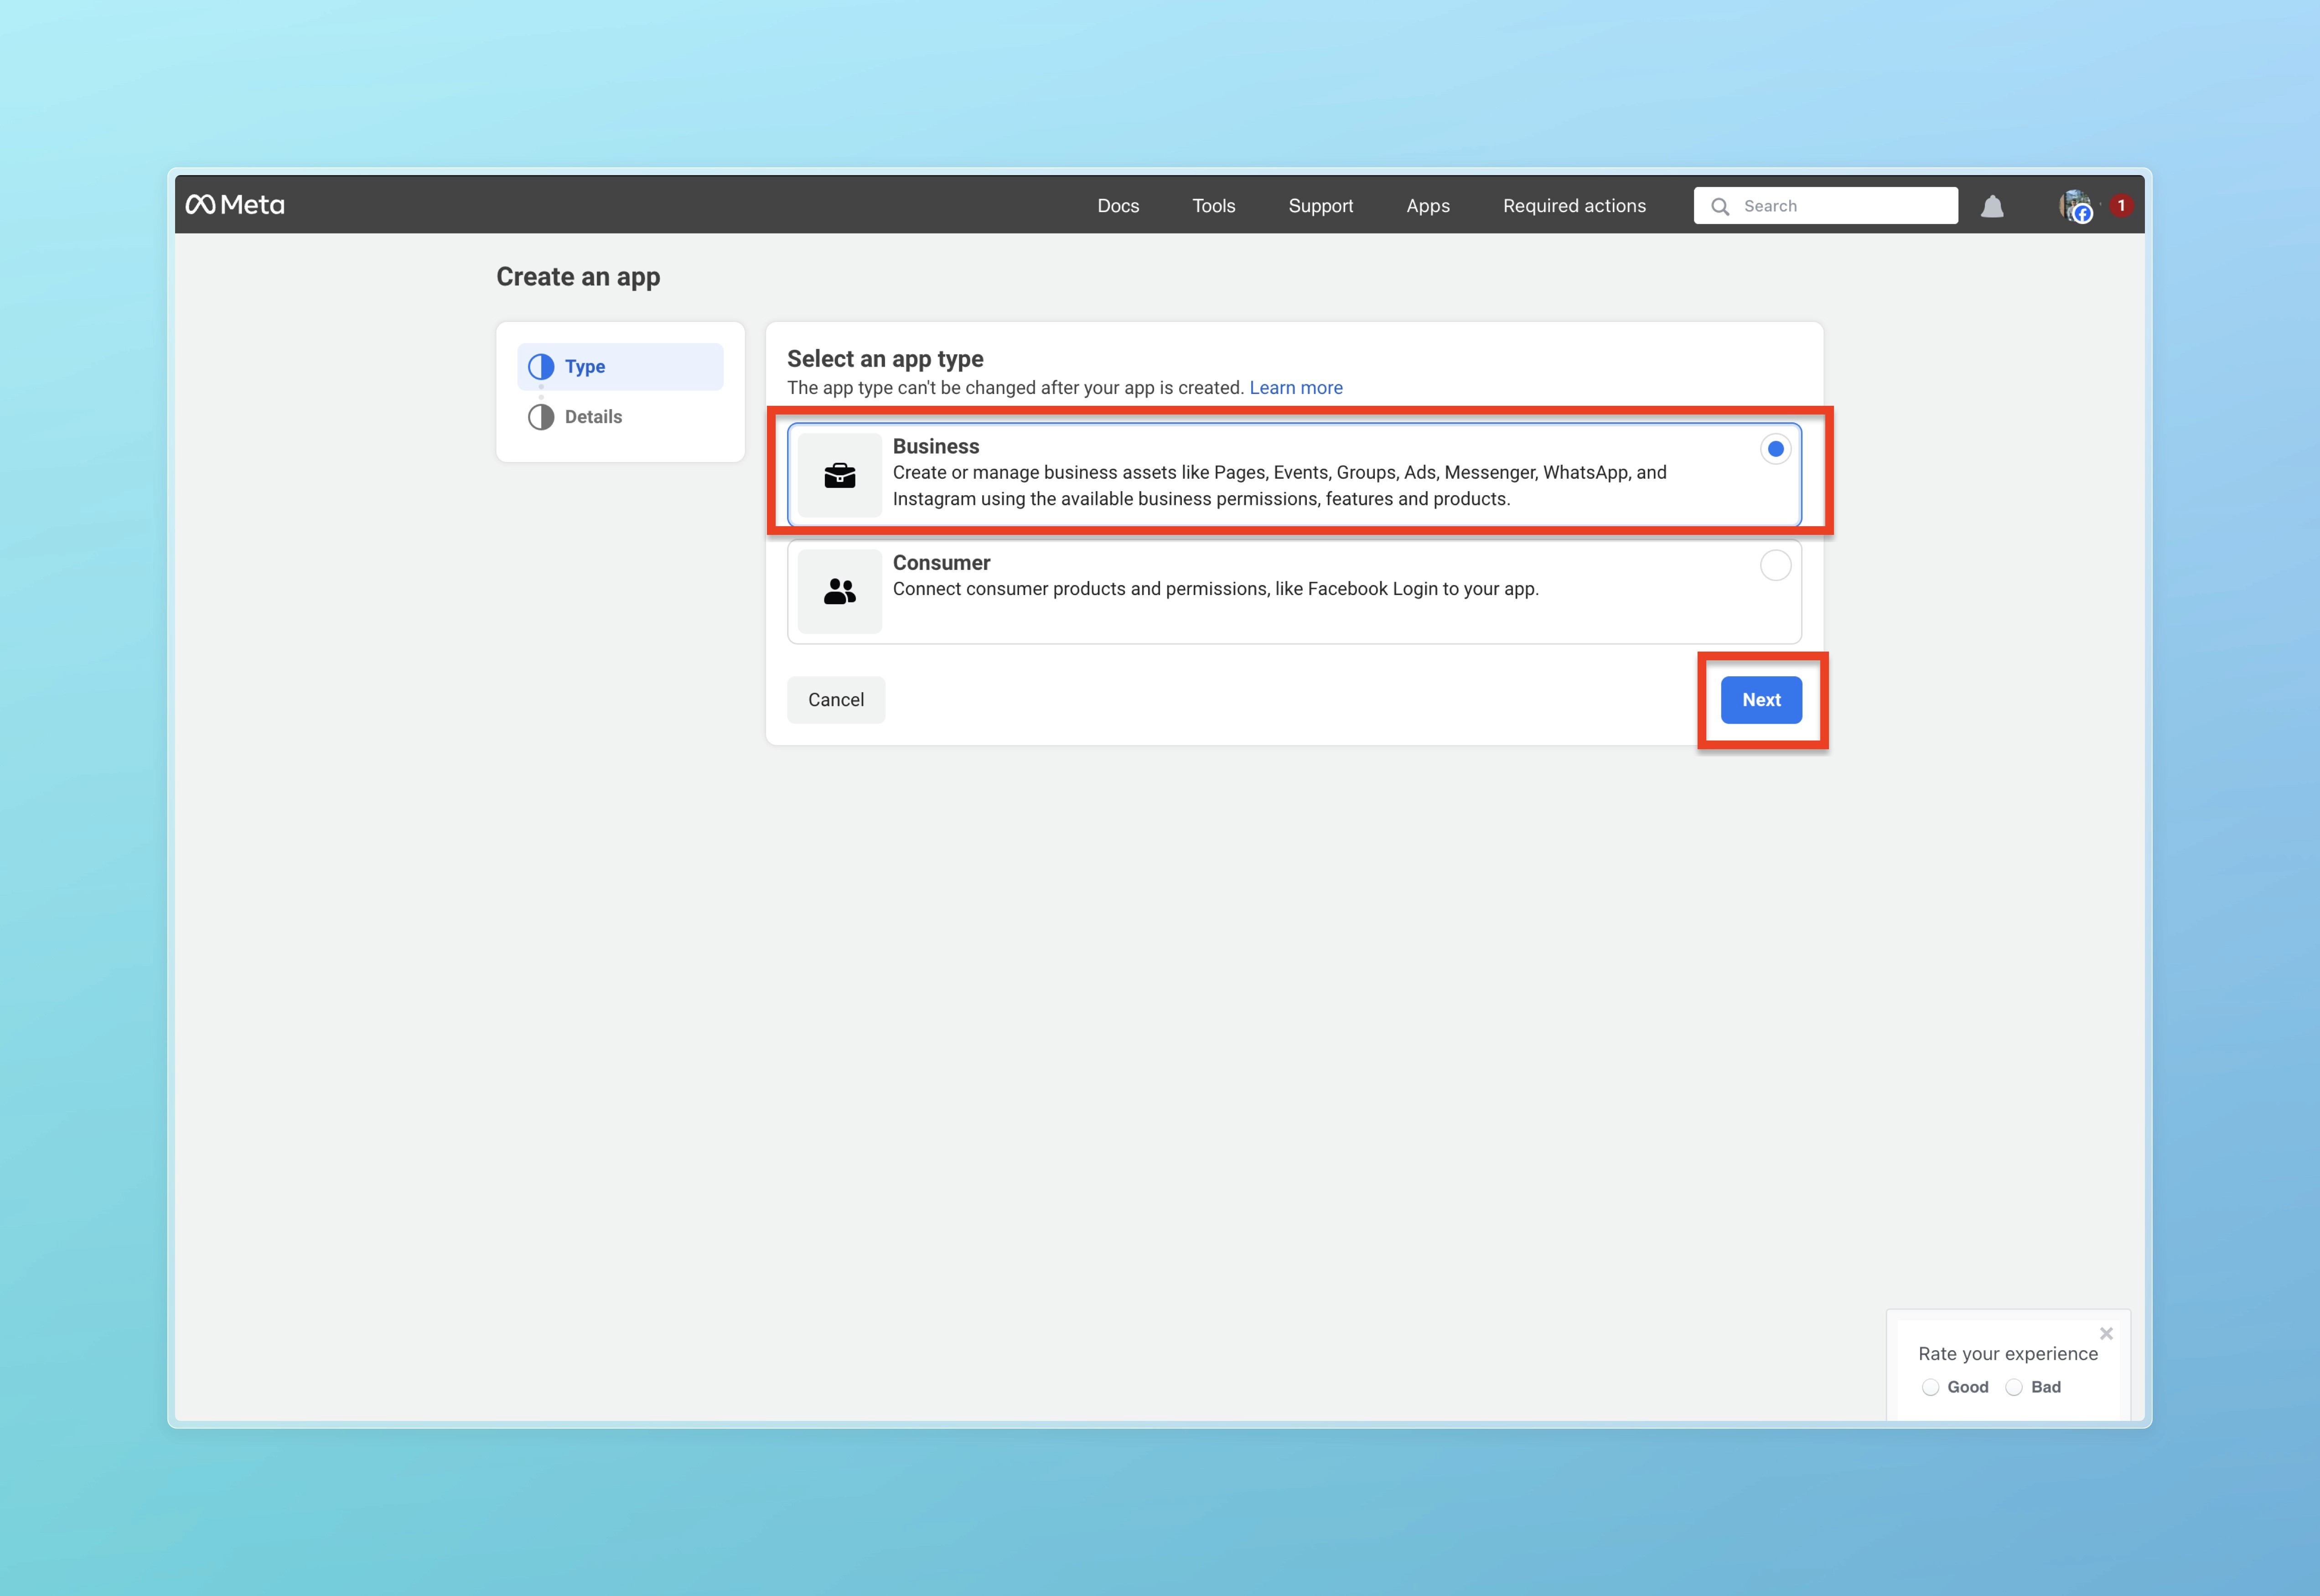Focus the Search input field

[x=1845, y=206]
